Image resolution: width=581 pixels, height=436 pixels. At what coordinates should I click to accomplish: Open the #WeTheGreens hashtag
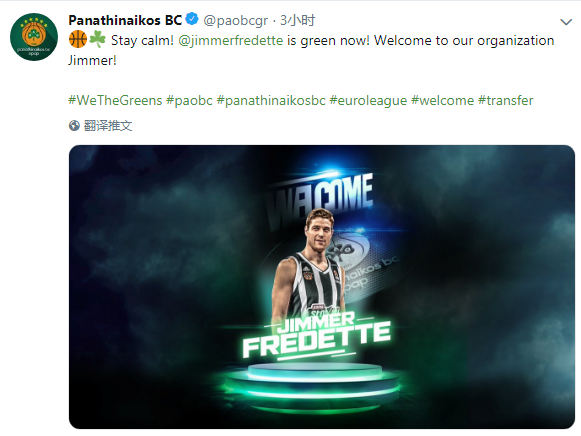point(115,100)
